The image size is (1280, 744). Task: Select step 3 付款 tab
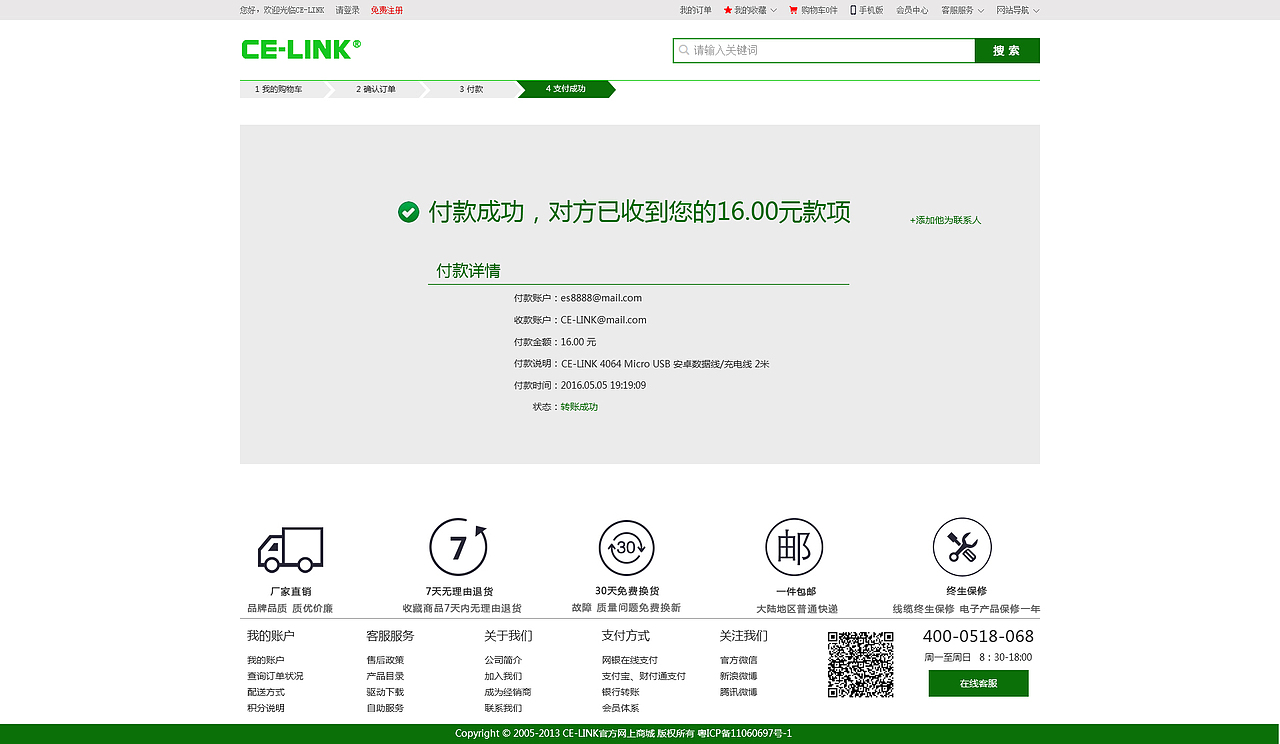pos(471,89)
